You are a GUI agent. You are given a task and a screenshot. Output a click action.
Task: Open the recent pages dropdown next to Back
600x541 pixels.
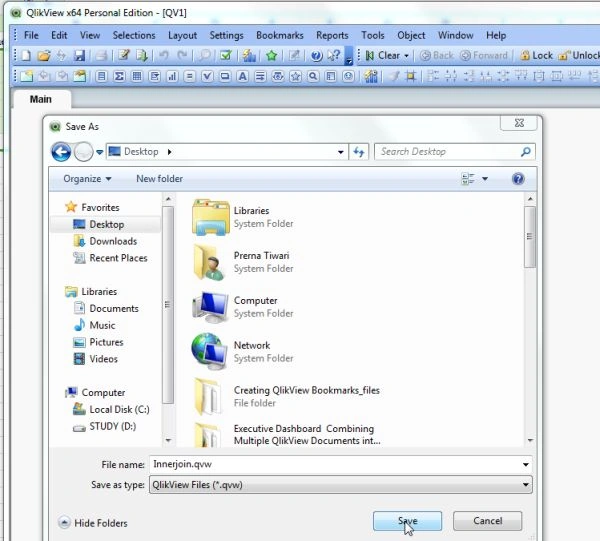99,152
